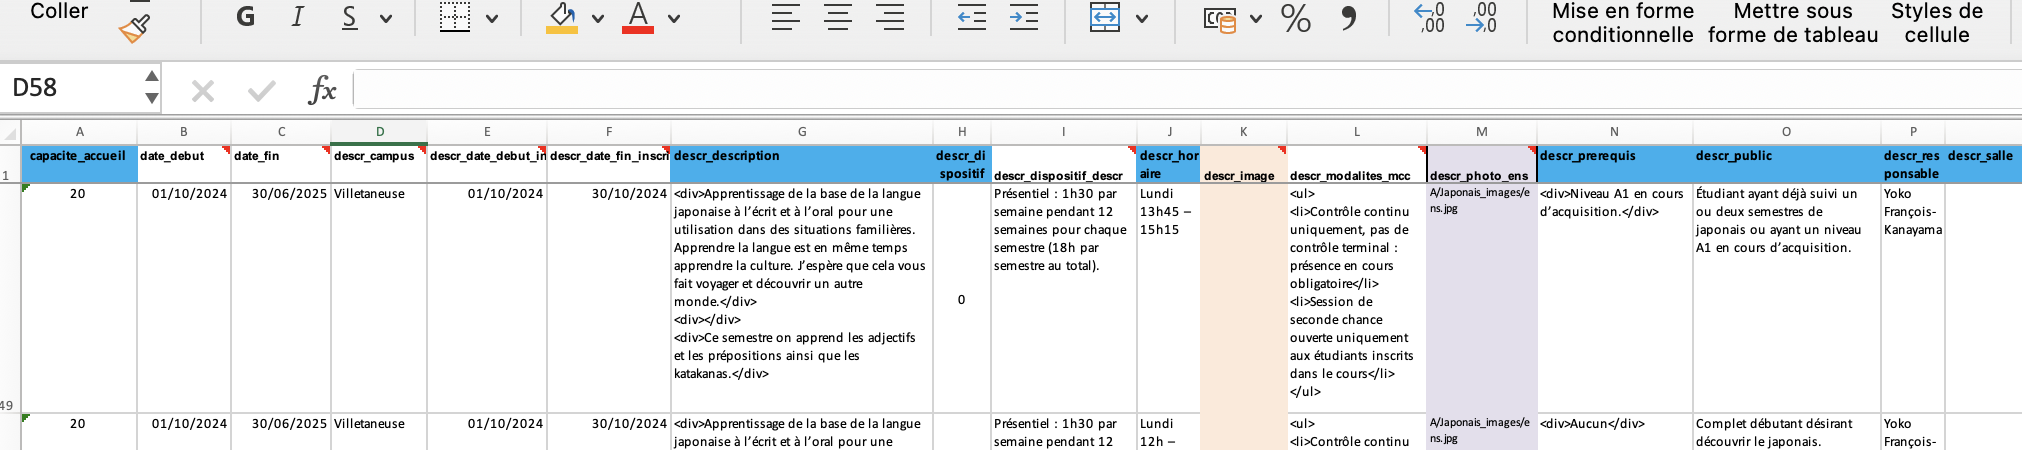The width and height of the screenshot is (2022, 450).
Task: Center text horizontally
Action: point(838,17)
